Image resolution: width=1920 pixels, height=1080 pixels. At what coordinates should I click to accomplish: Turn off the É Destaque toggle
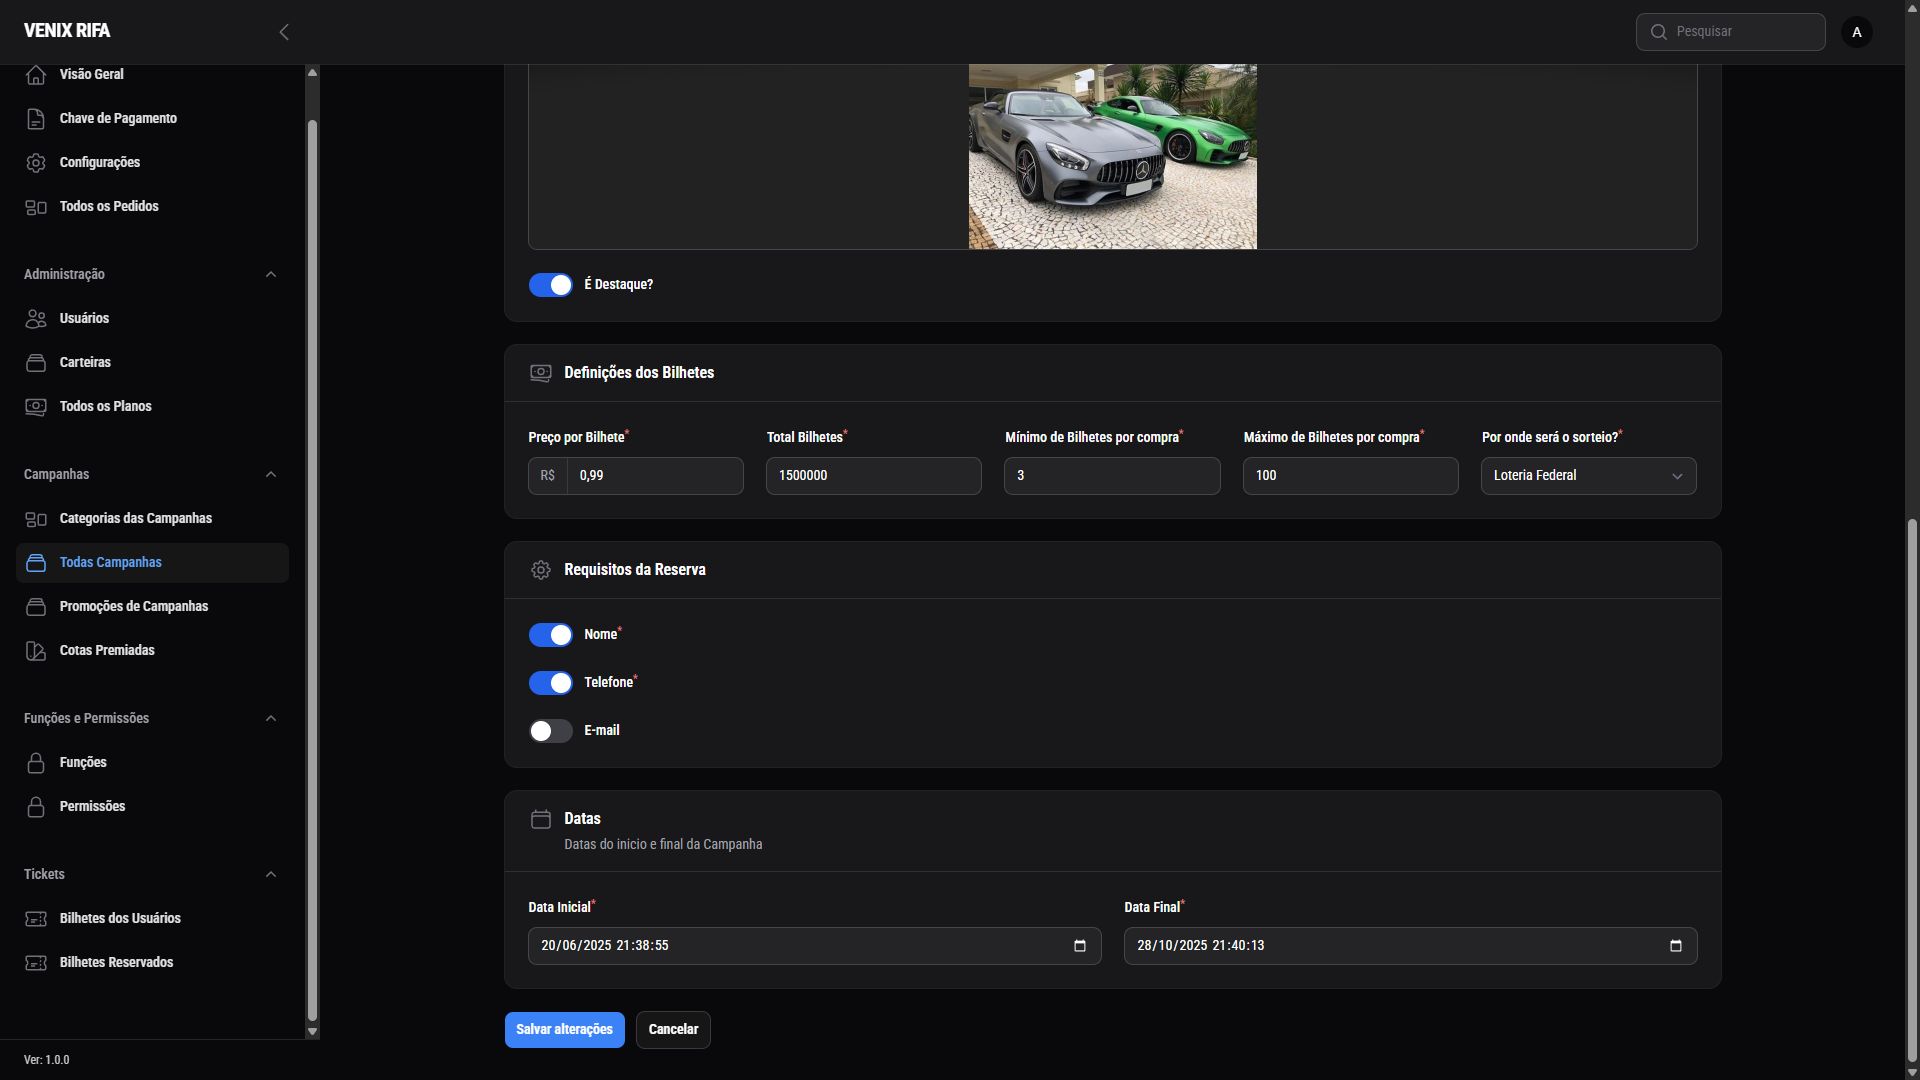point(551,285)
